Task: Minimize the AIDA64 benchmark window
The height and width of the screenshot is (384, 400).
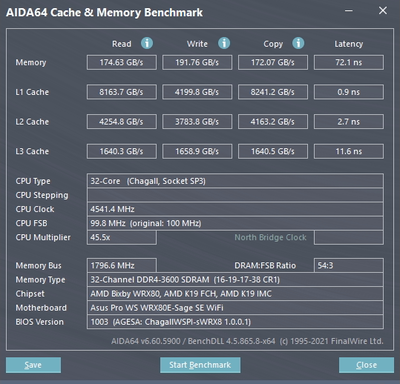Action: pos(349,11)
